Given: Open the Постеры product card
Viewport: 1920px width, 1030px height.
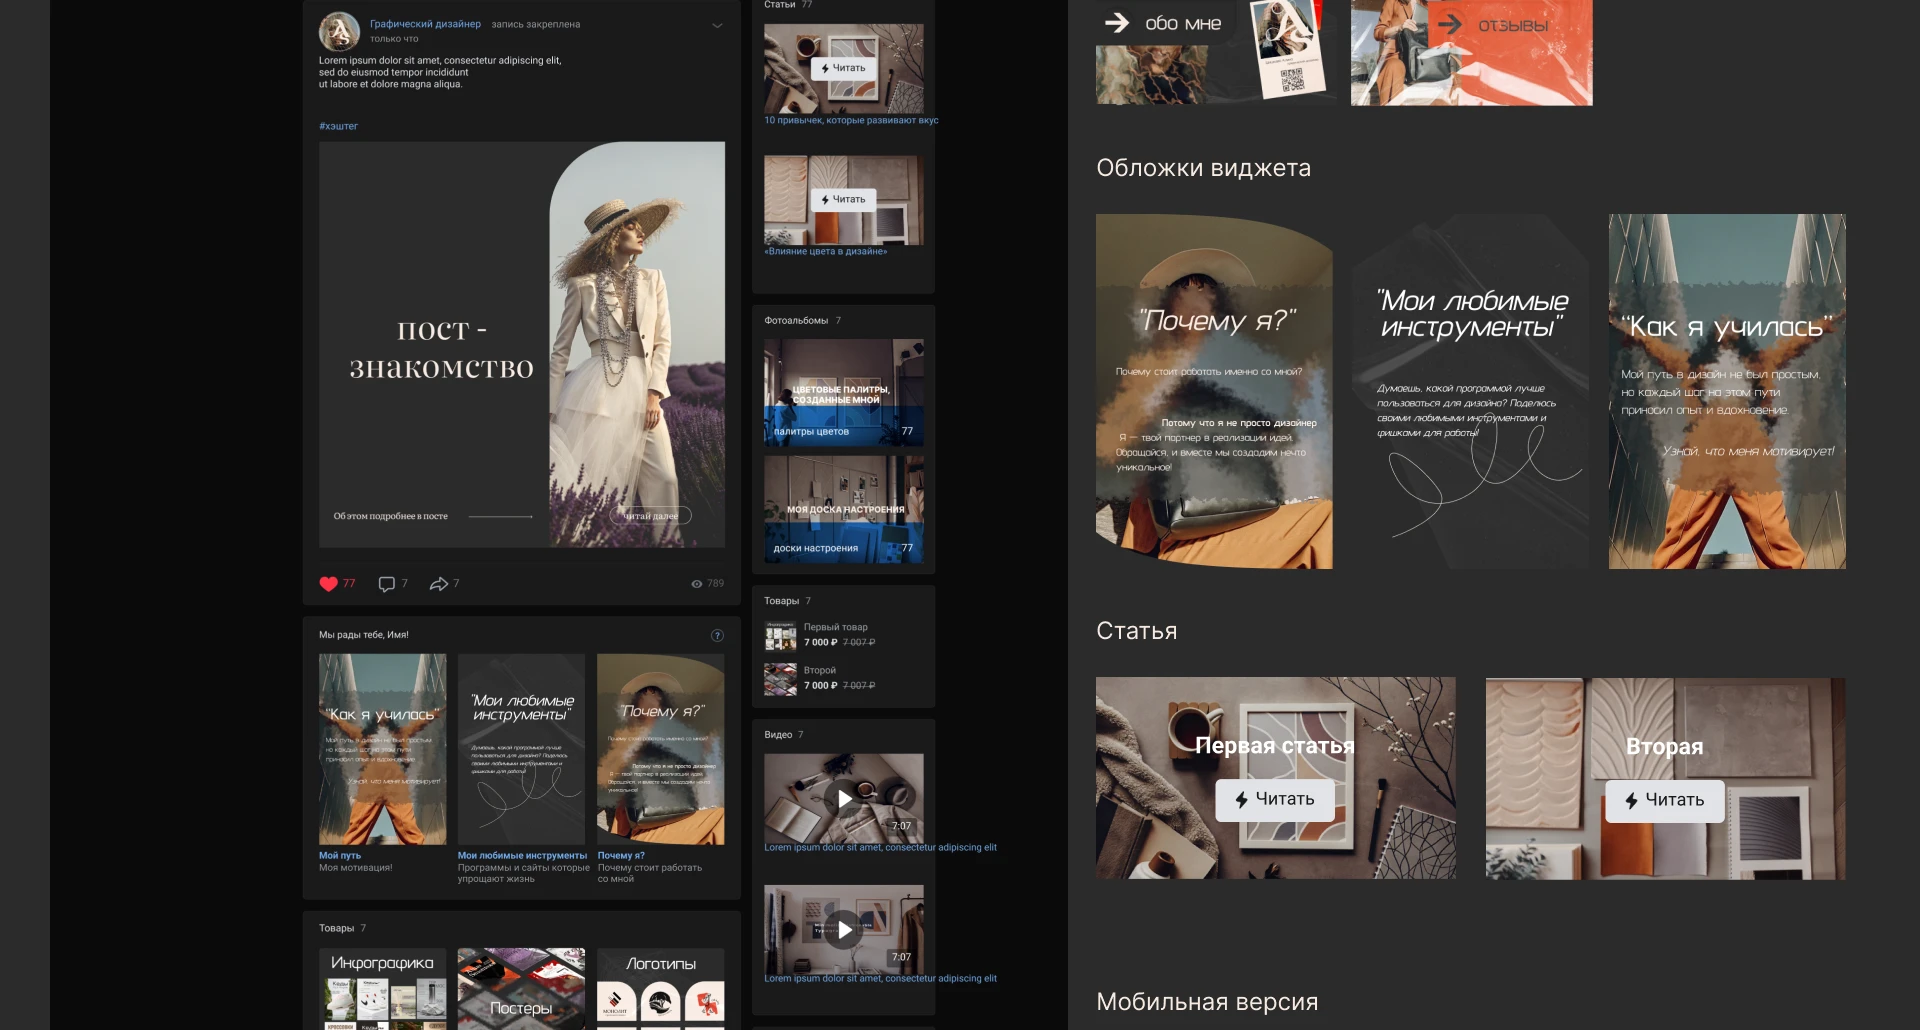Looking at the screenshot, I should pos(521,988).
